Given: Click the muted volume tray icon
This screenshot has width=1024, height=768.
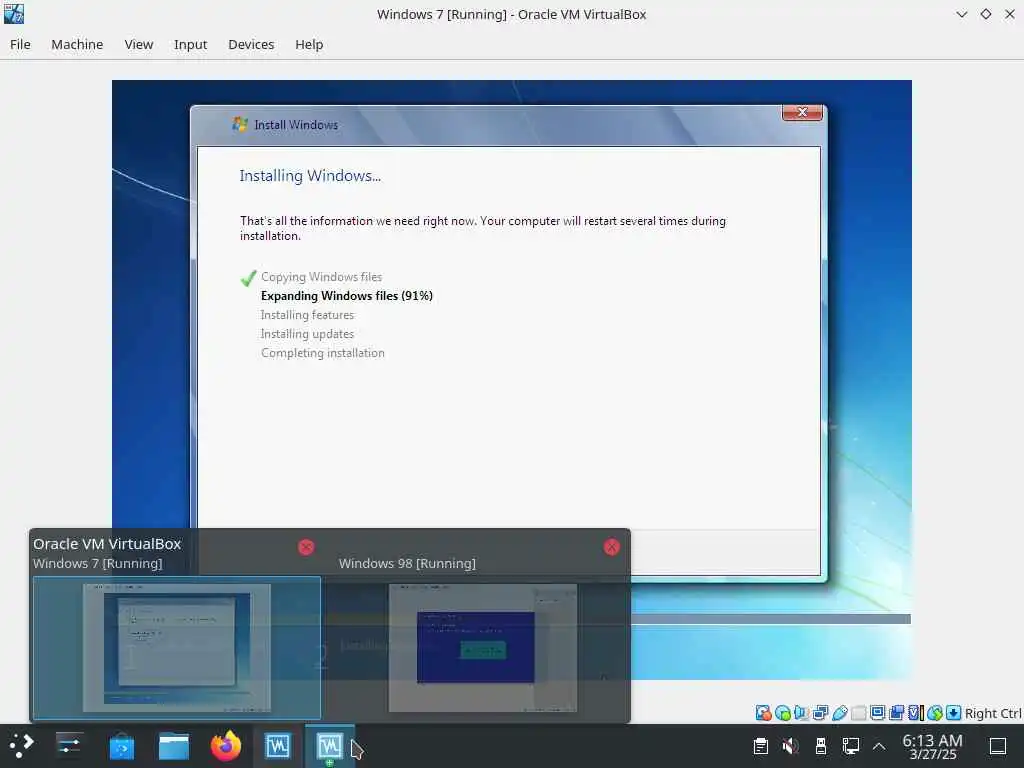Looking at the screenshot, I should pyautogui.click(x=790, y=746).
